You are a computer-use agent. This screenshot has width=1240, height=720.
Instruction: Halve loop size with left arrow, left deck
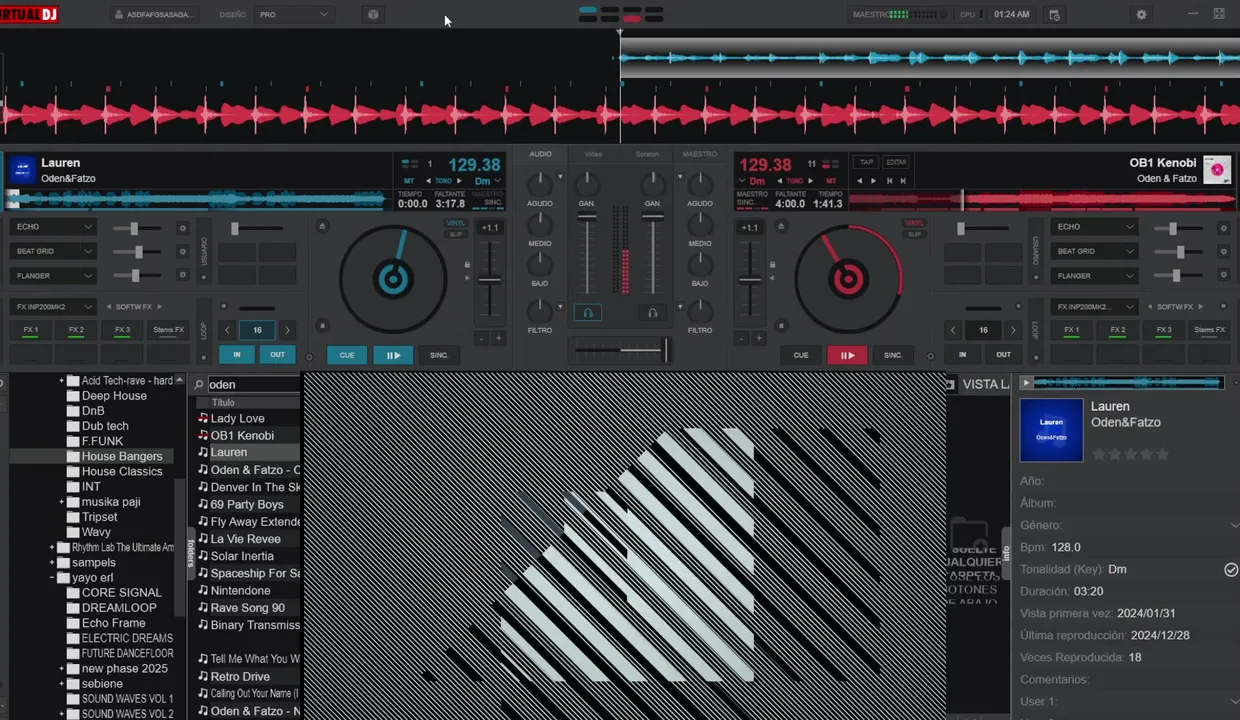click(x=227, y=330)
